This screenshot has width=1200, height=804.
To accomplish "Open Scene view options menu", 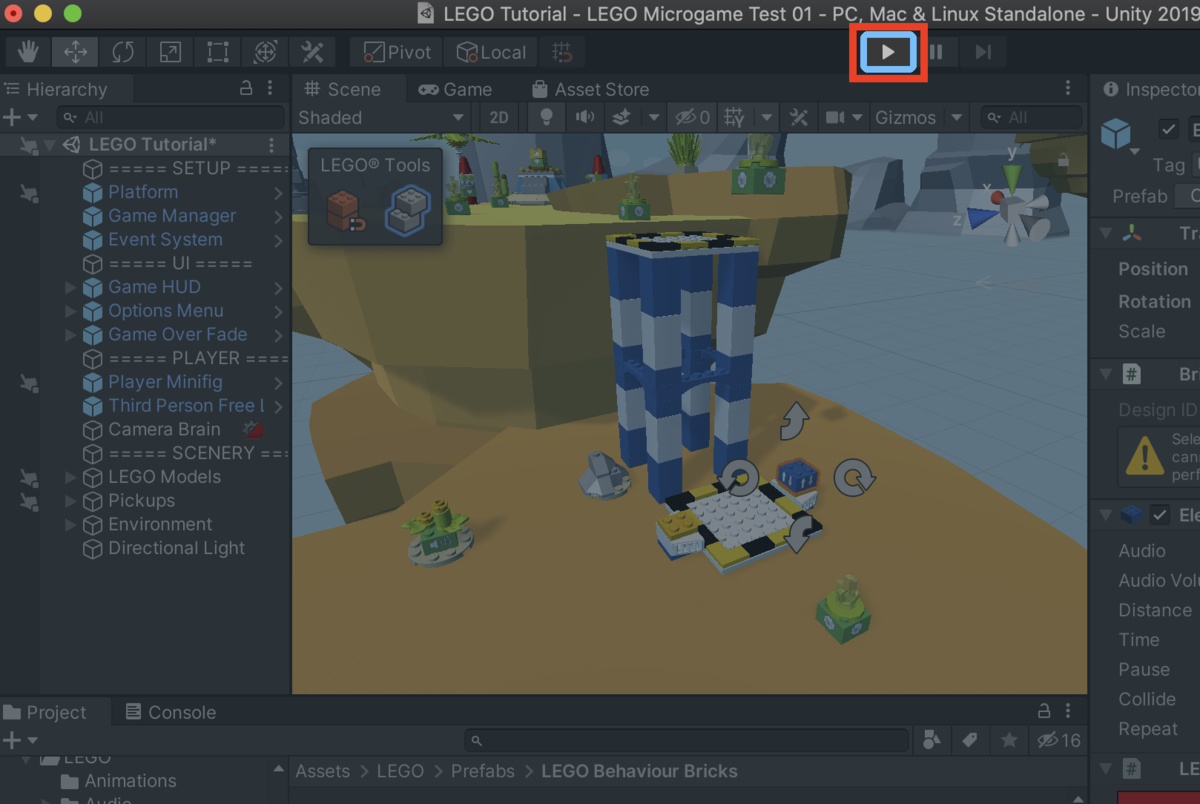I will (1068, 88).
